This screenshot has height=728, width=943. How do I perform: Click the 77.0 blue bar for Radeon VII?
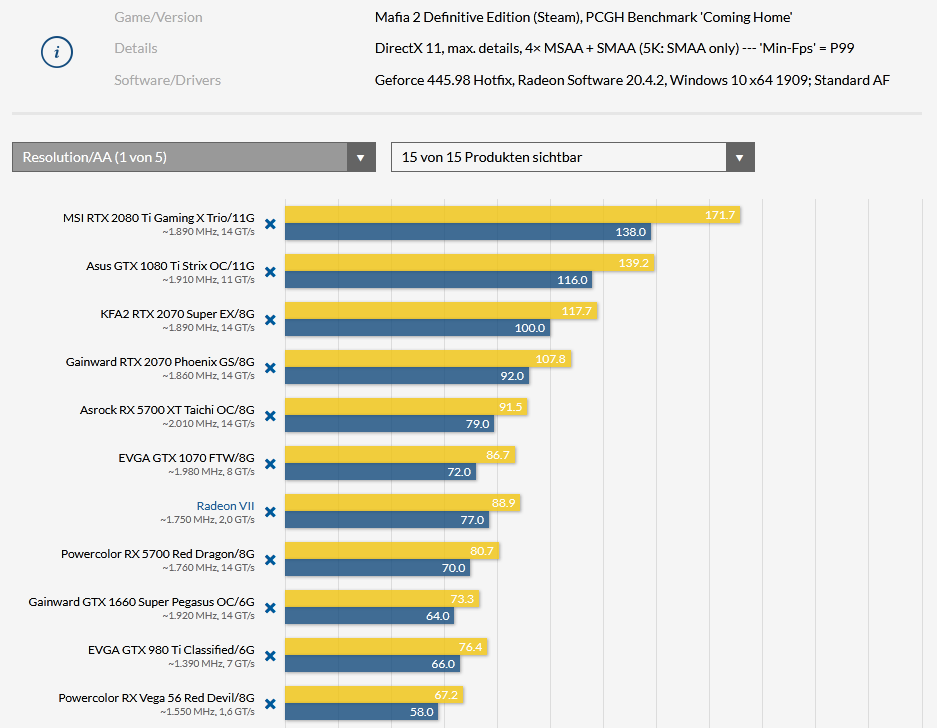387,520
